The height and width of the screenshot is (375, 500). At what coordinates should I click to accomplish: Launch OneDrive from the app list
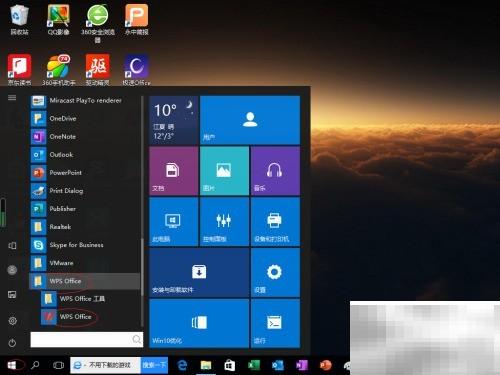tap(85, 118)
